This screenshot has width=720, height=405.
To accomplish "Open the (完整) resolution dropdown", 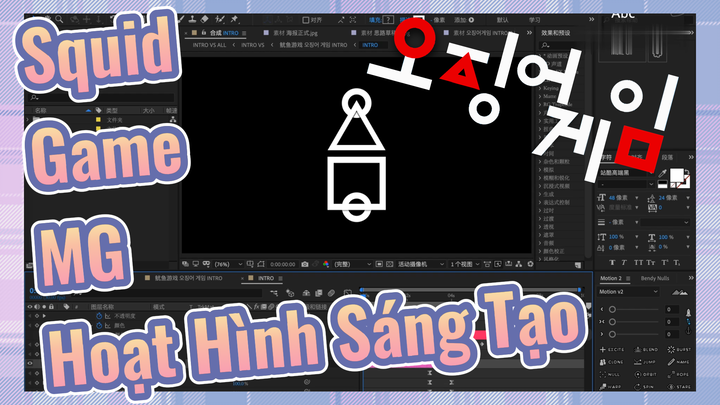I will 352,264.
